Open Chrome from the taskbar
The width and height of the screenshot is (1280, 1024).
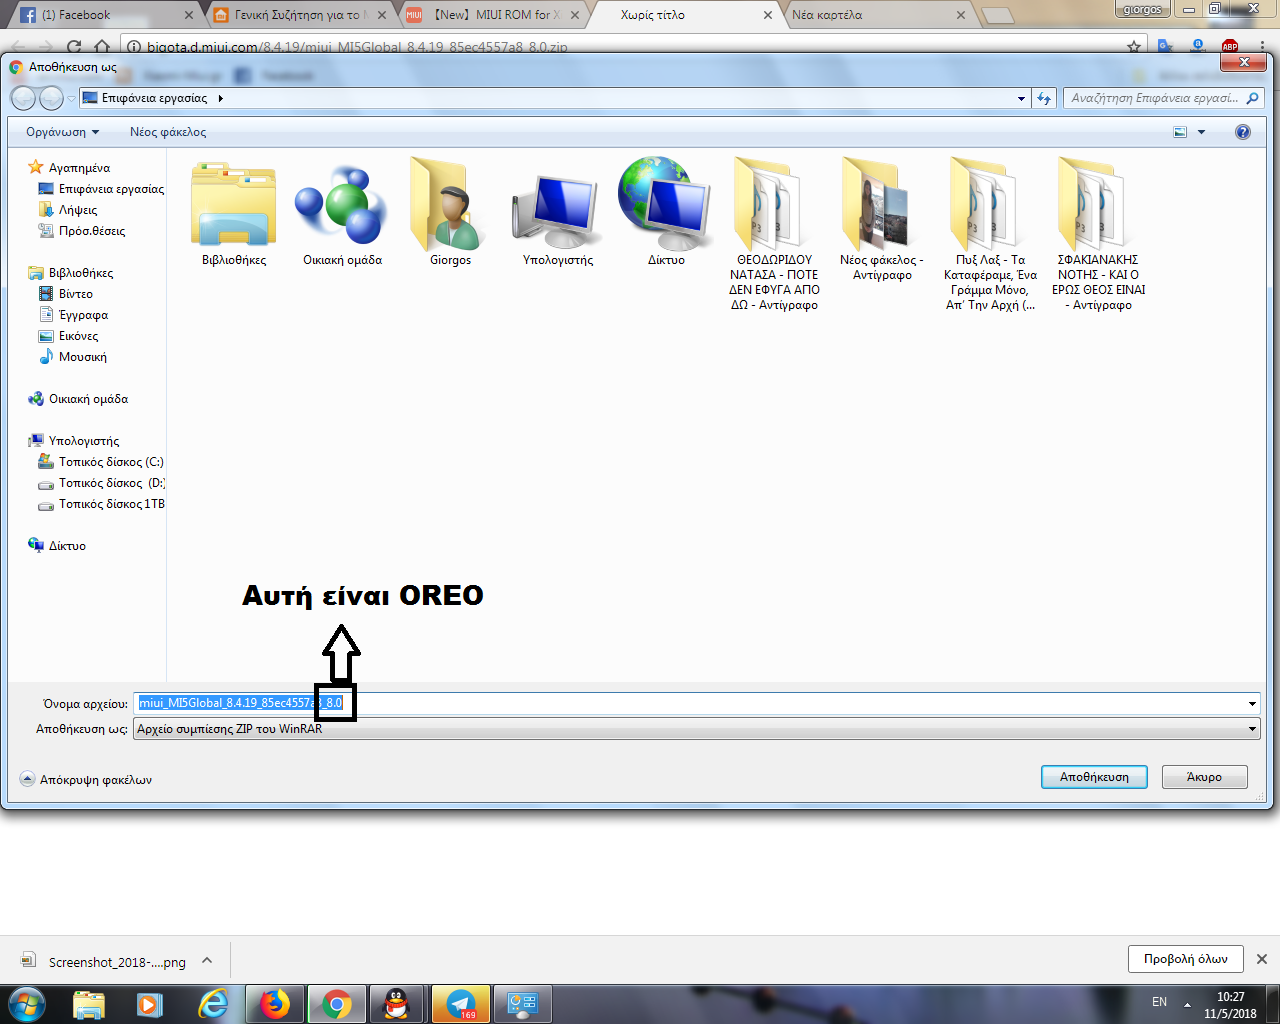[336, 1003]
